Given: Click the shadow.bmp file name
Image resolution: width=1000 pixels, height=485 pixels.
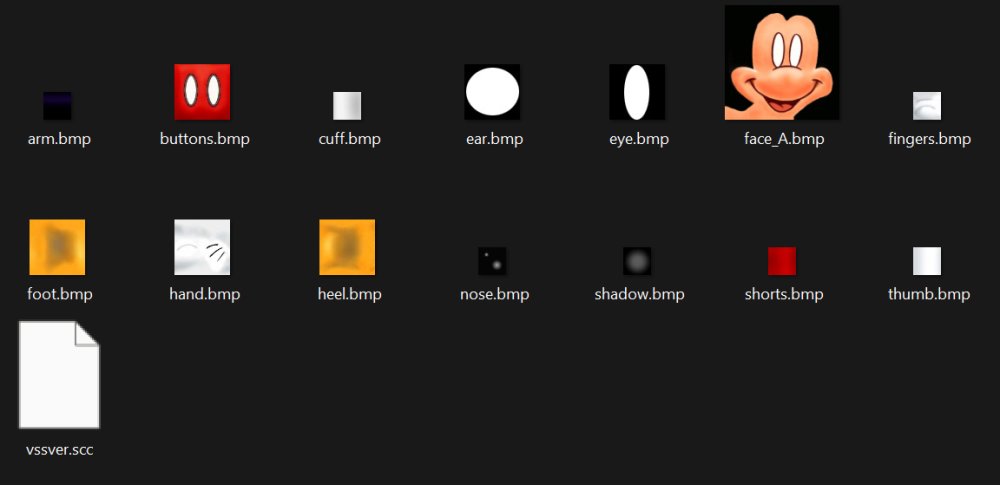Looking at the screenshot, I should click(639, 294).
